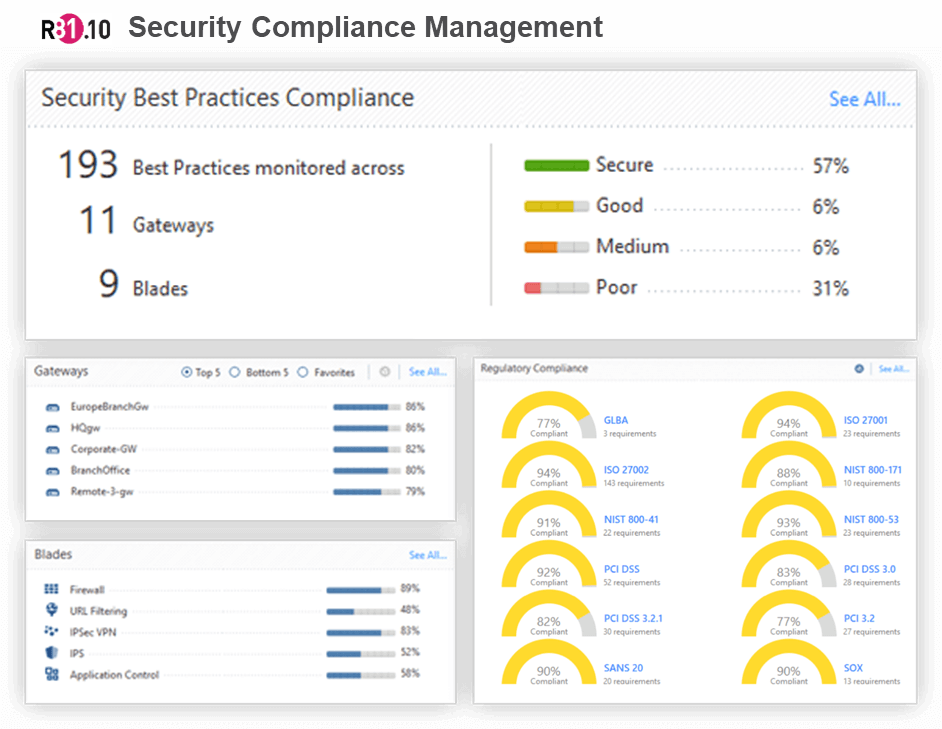Click the Regulatory Compliance settings icon

(859, 368)
